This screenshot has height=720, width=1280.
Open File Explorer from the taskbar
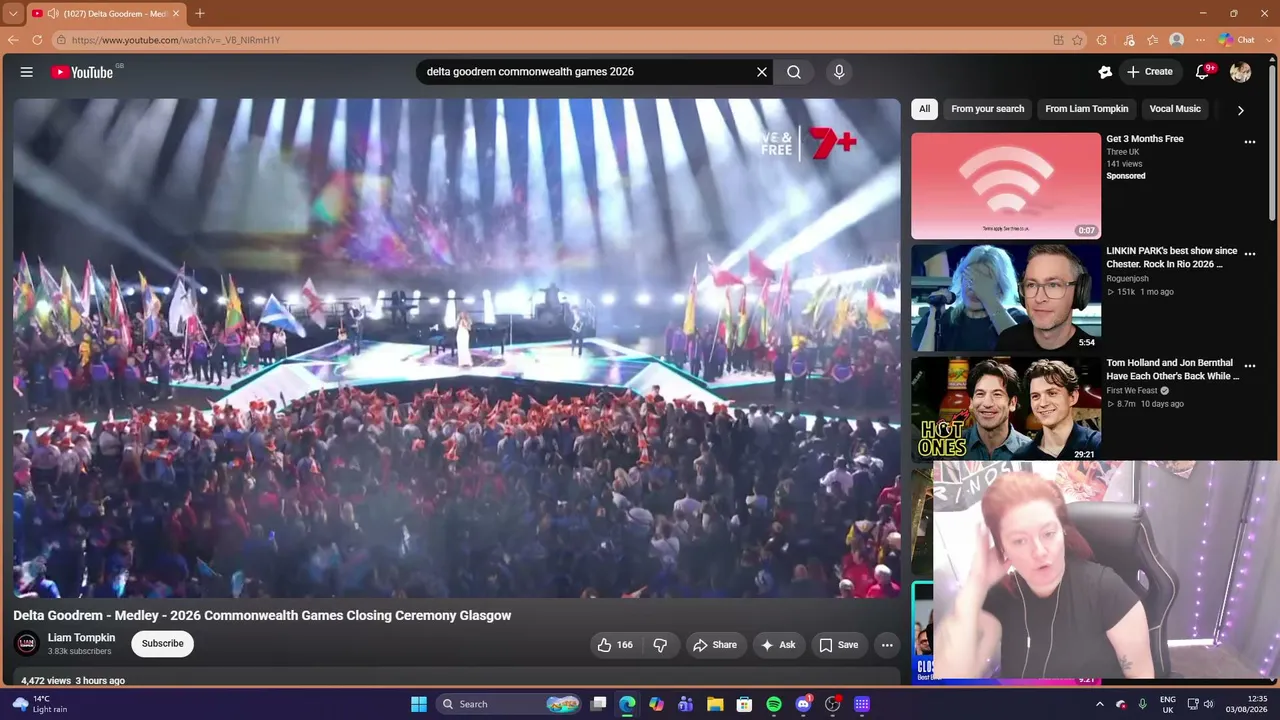[715, 704]
